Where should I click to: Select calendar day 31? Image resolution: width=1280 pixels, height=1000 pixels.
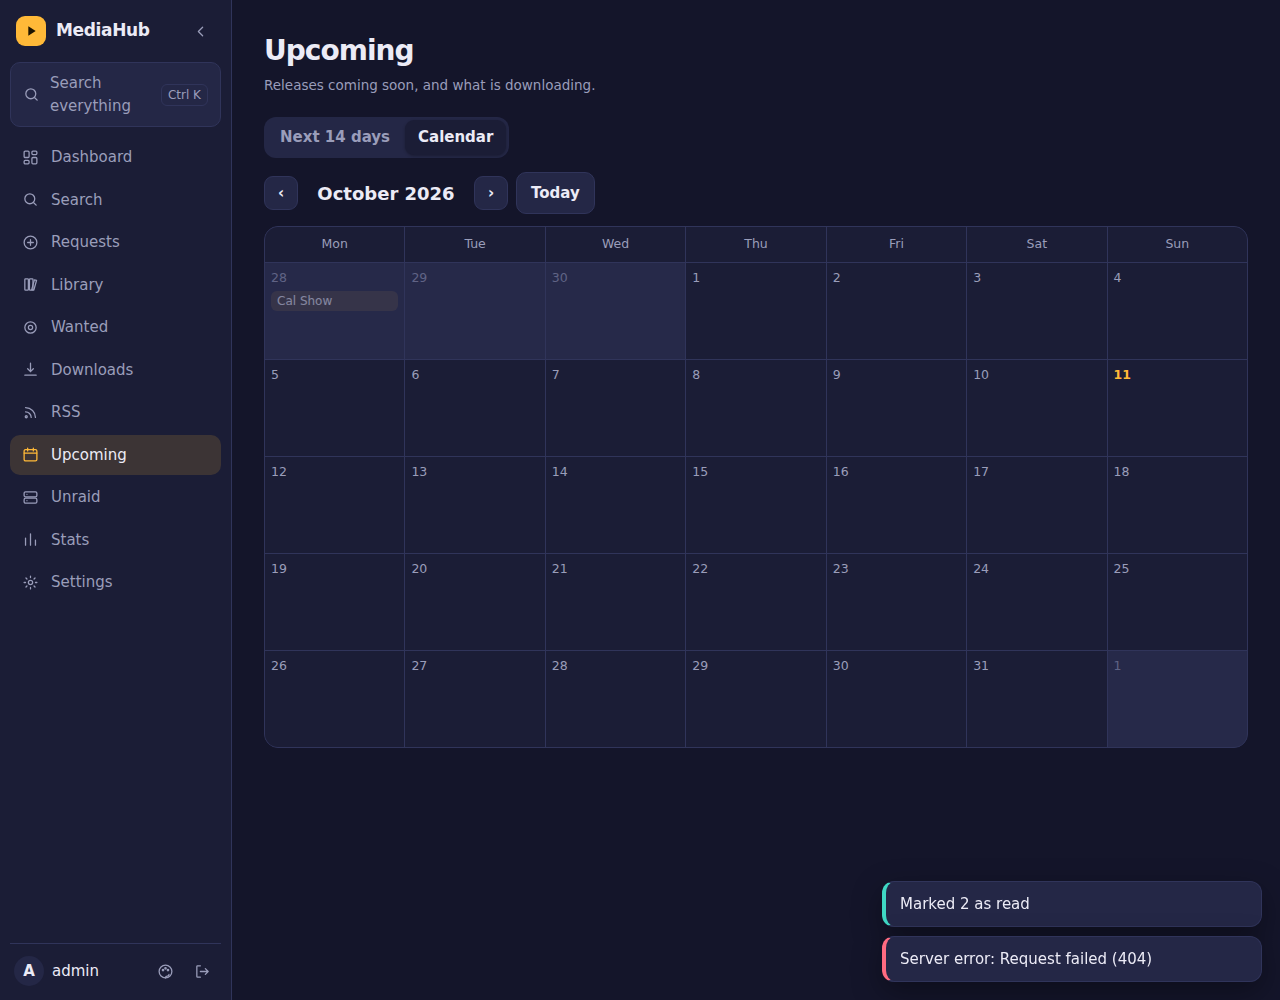tap(1037, 699)
